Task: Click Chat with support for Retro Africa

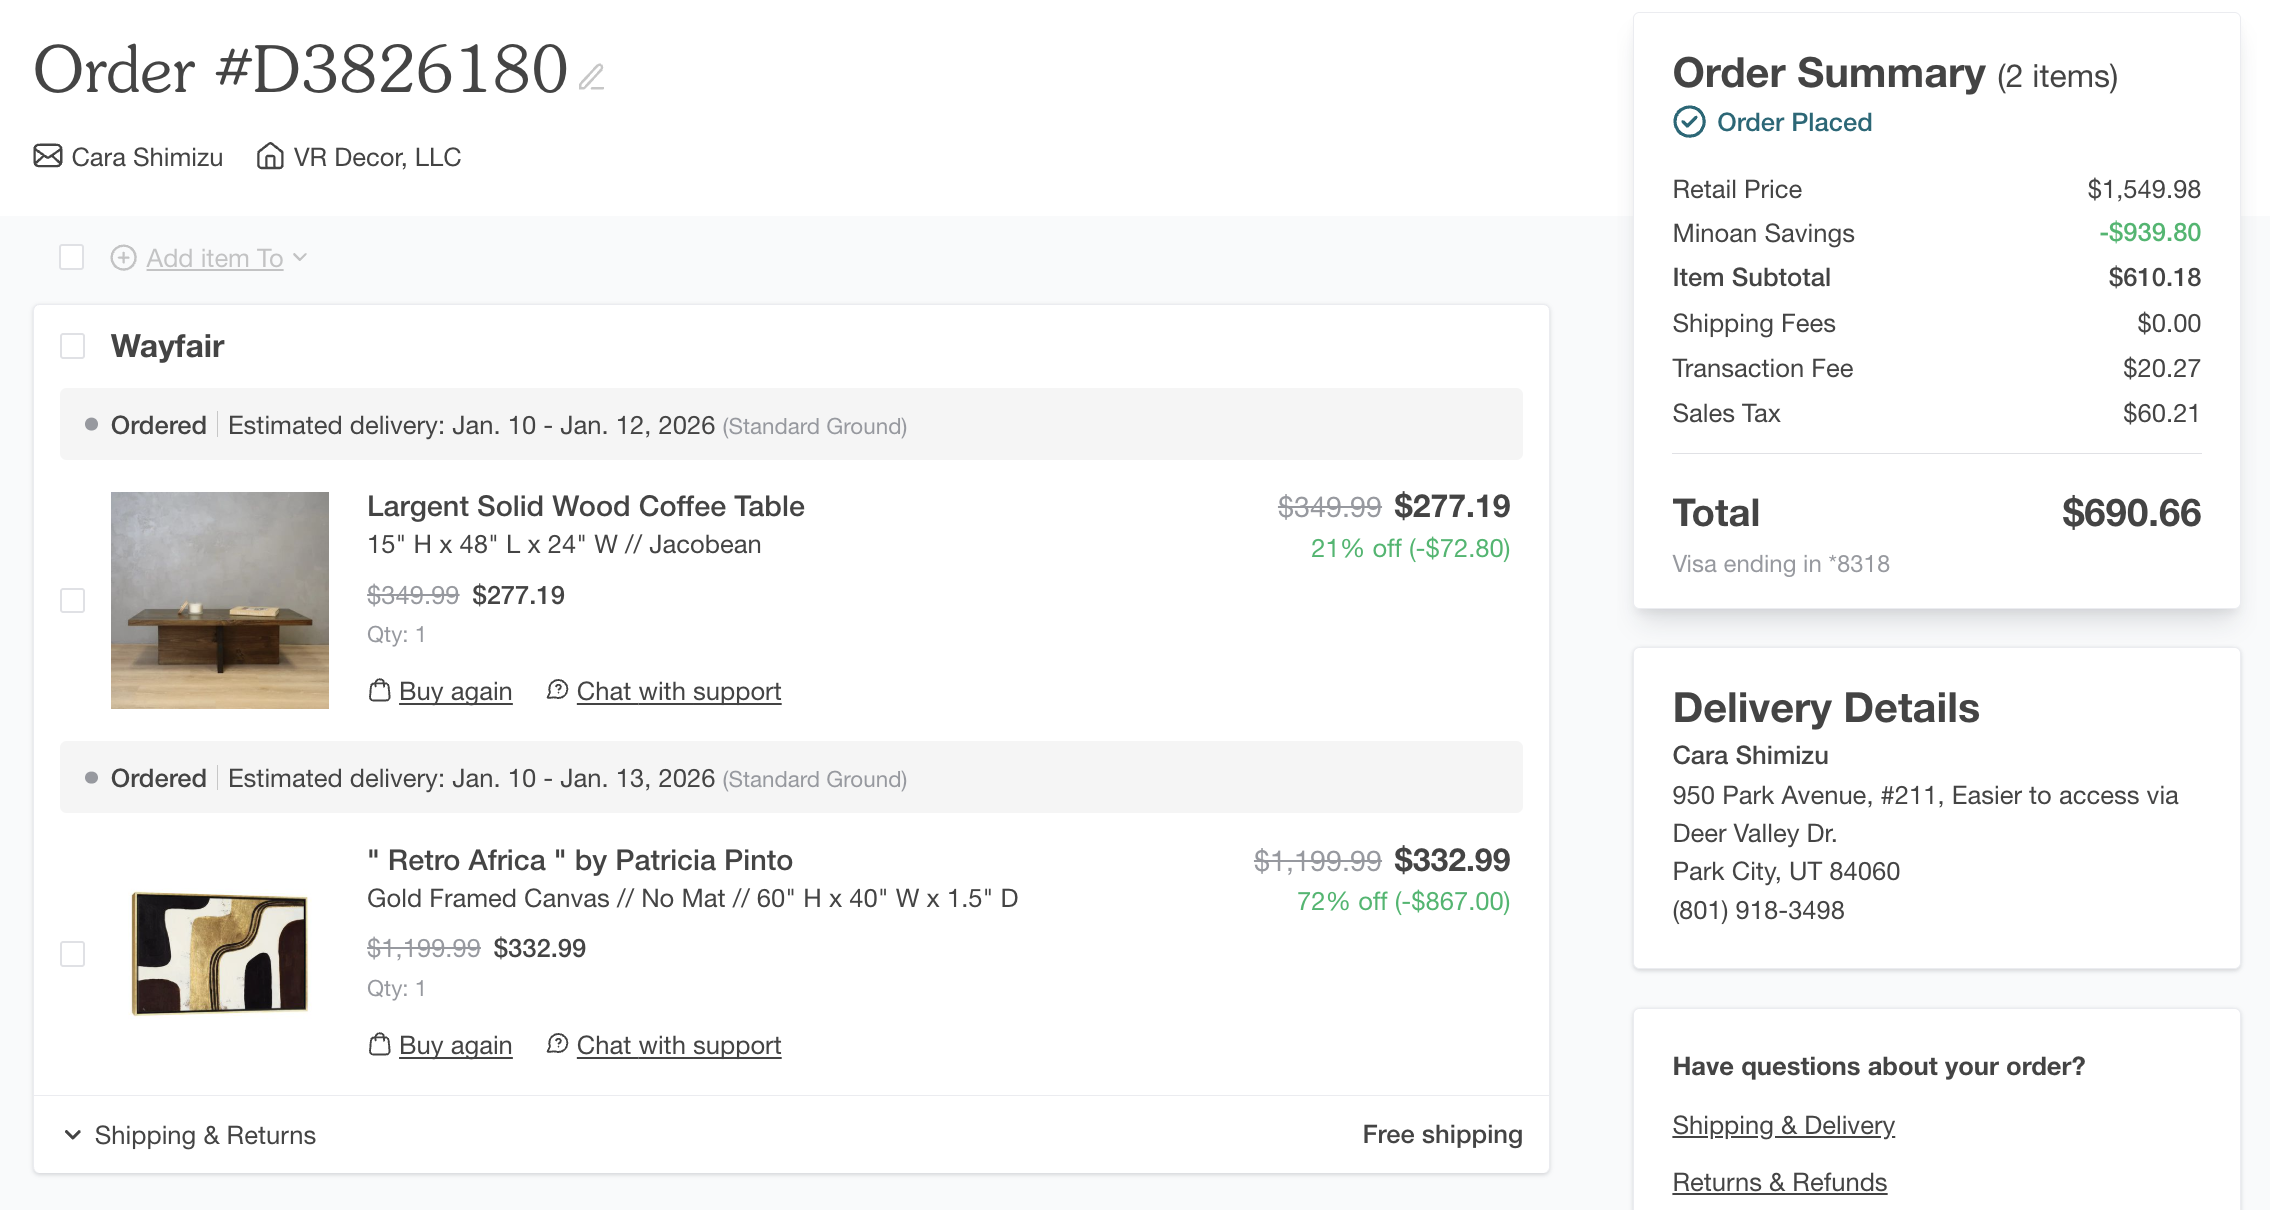Action: coord(678,1045)
